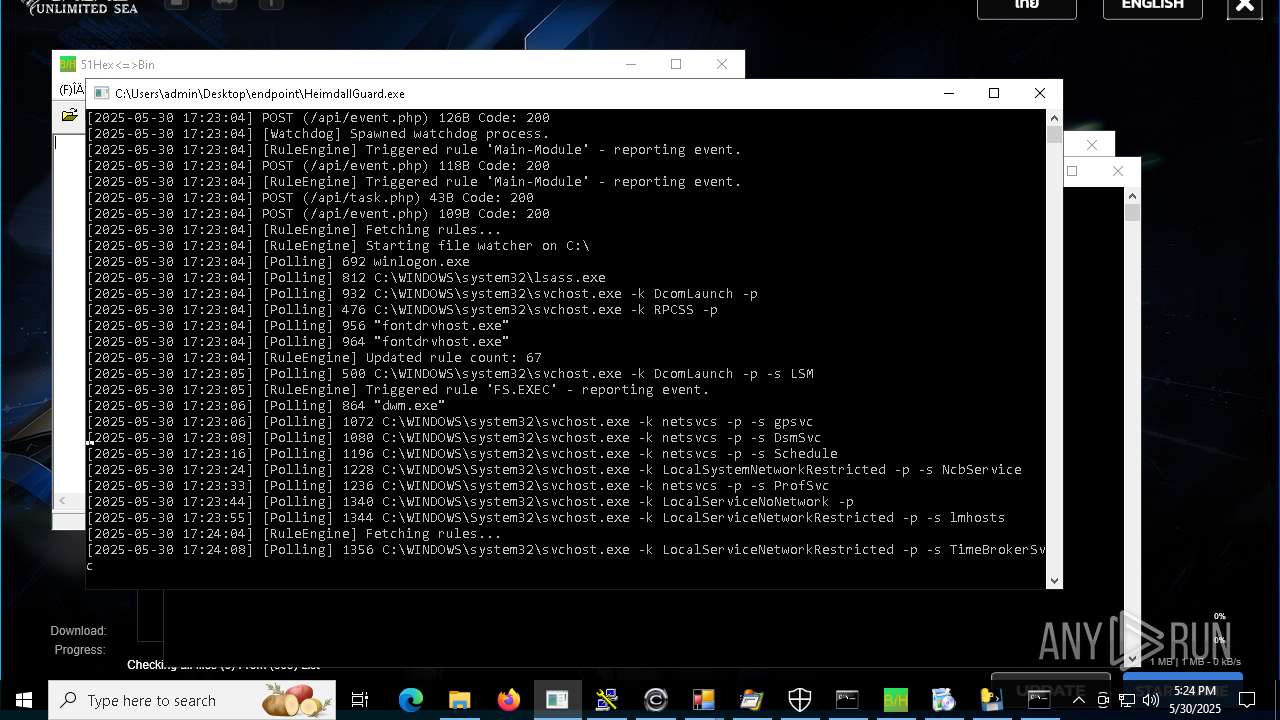Open the network tools taskbar icon
The image size is (1280, 720).
pos(606,700)
